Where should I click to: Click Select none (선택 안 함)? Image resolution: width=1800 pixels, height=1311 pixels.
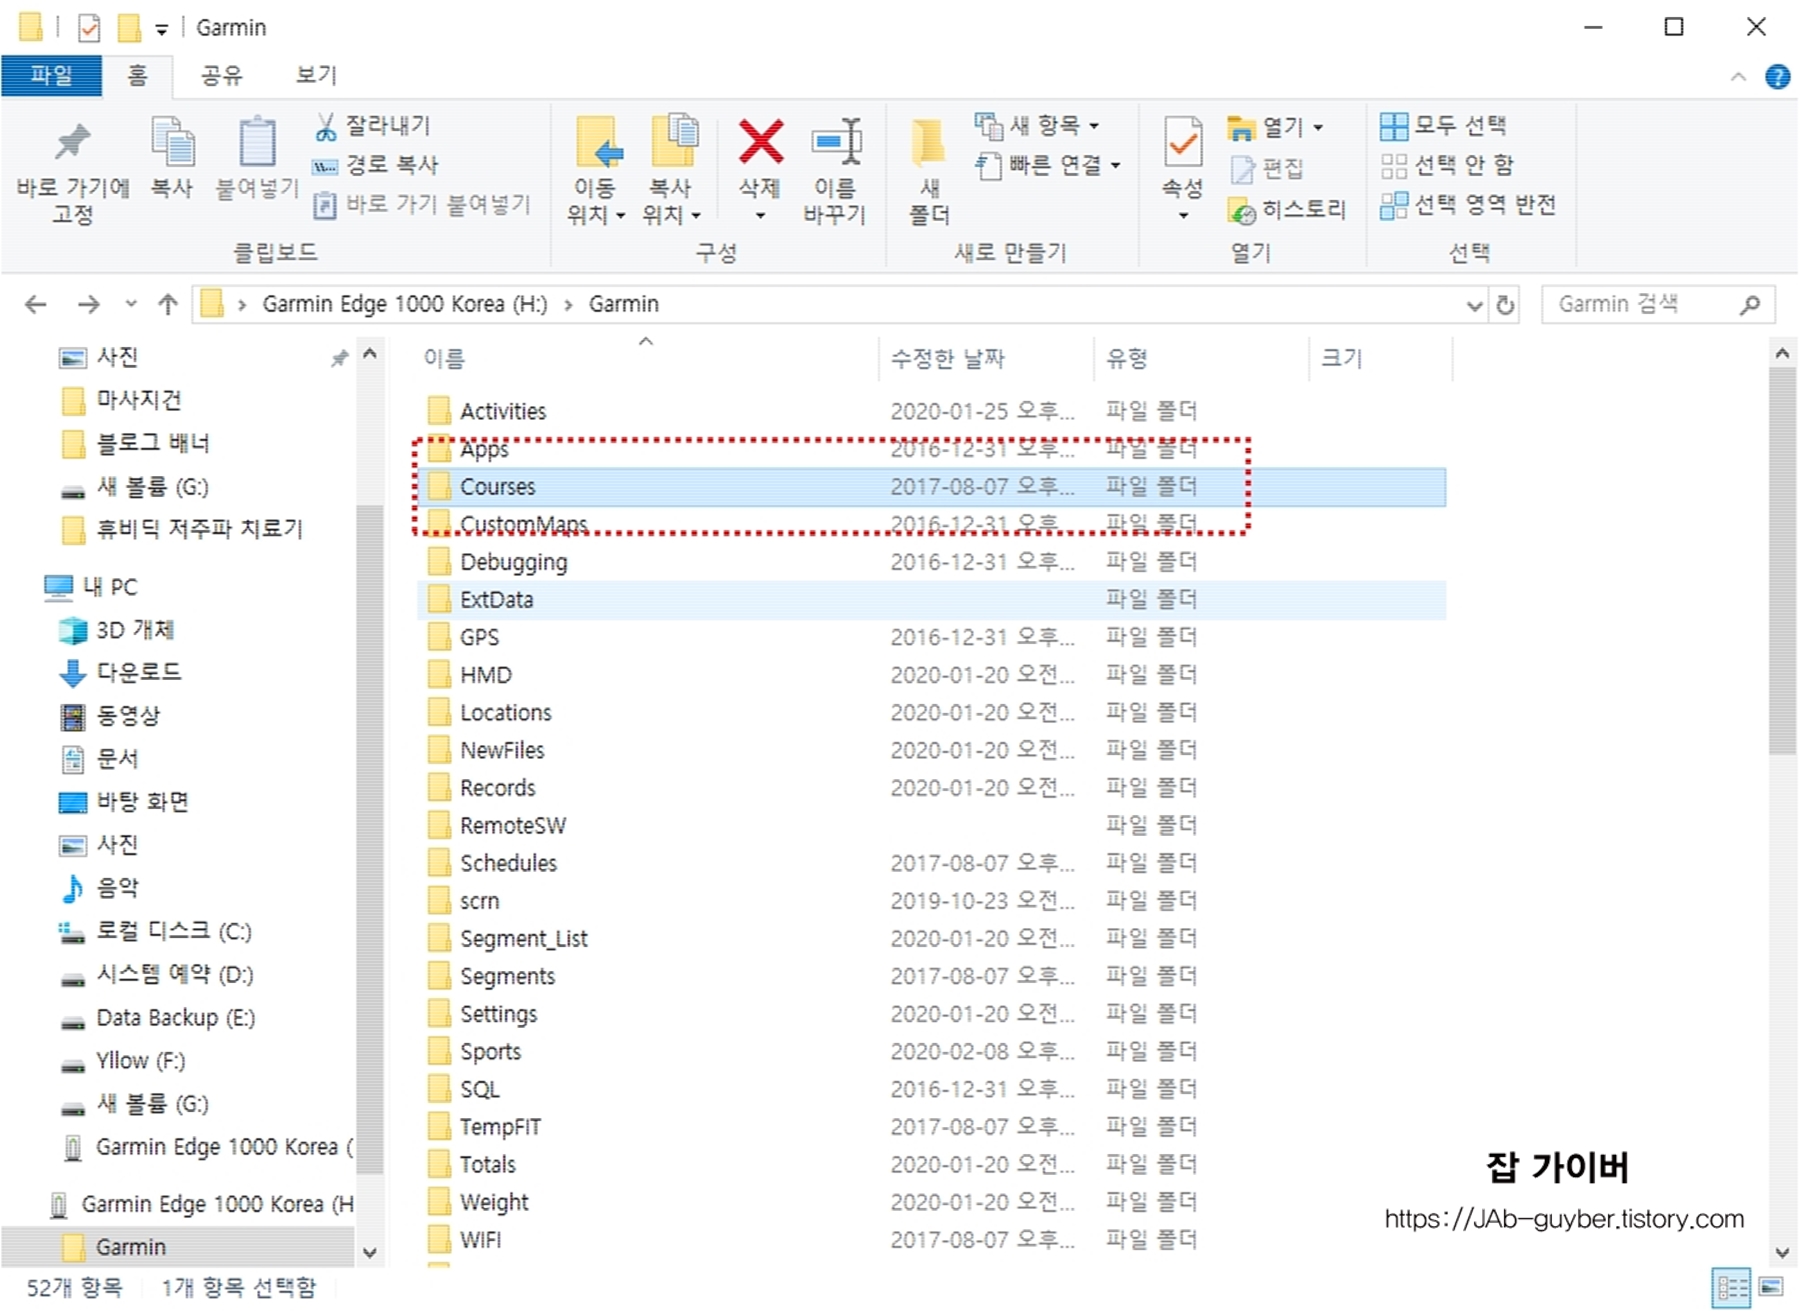point(1447,165)
